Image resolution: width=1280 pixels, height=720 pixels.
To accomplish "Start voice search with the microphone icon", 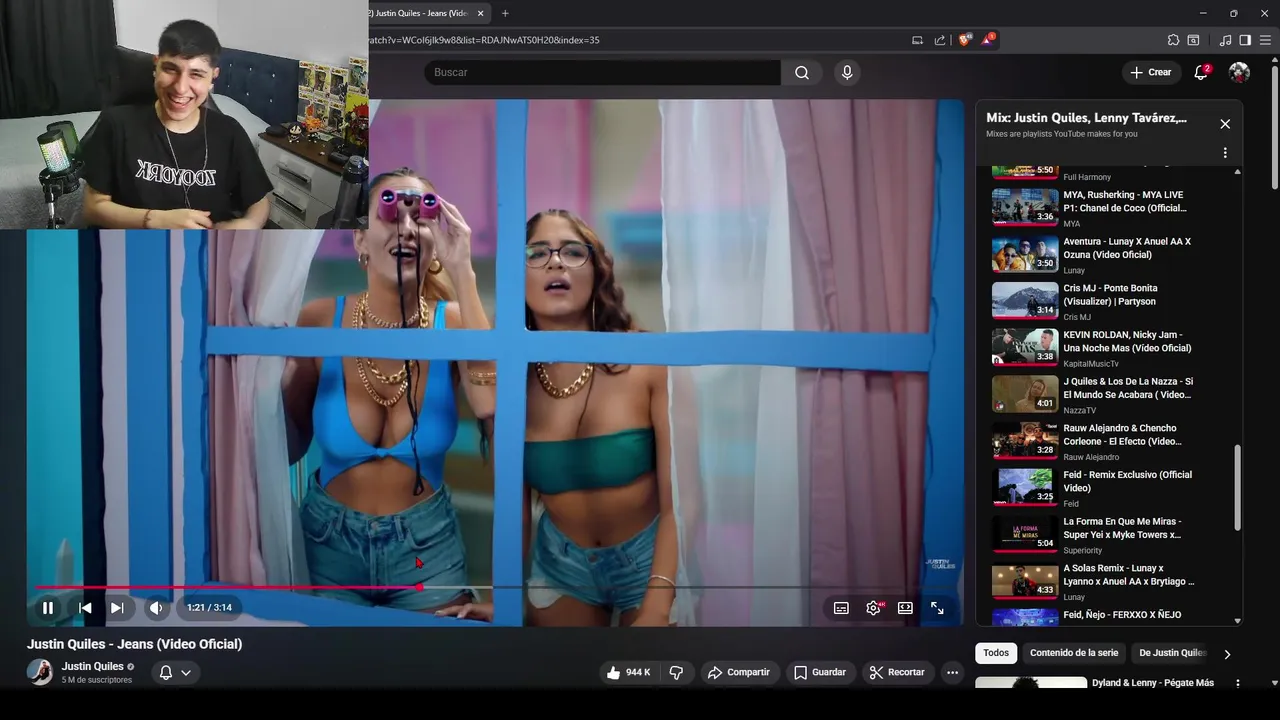I will 847,72.
